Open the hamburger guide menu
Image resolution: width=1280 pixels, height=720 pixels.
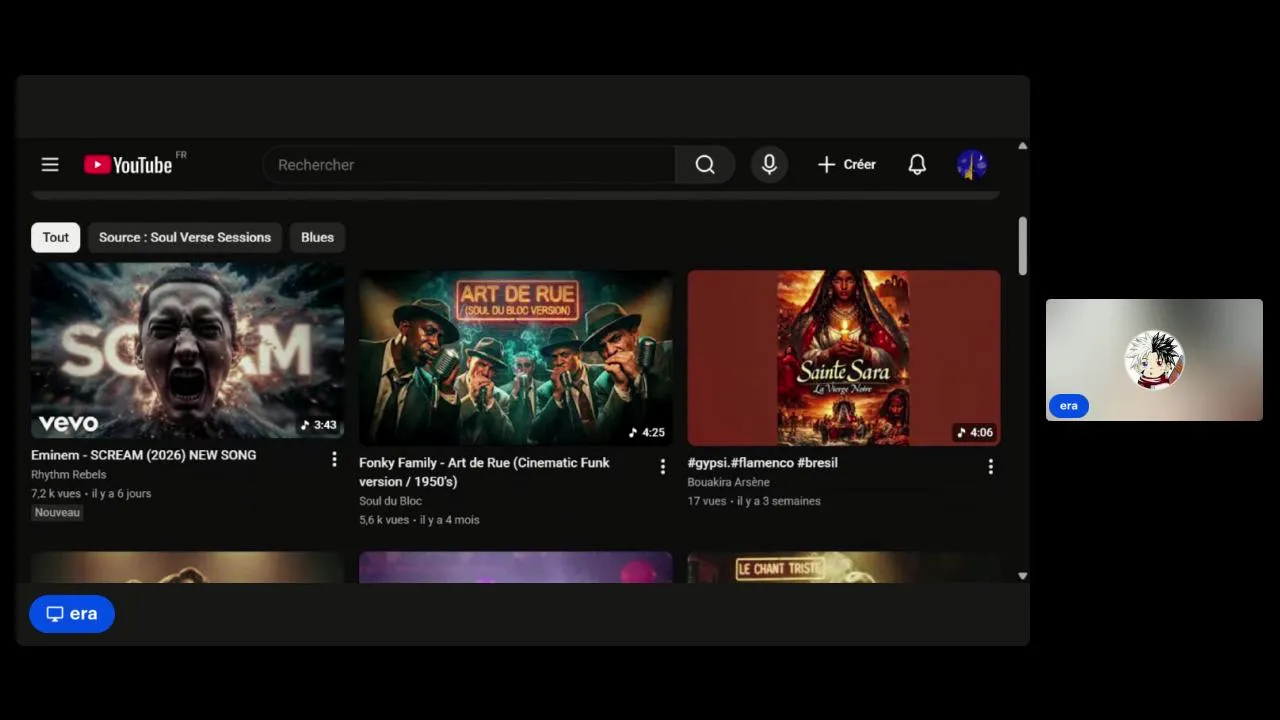pos(50,165)
